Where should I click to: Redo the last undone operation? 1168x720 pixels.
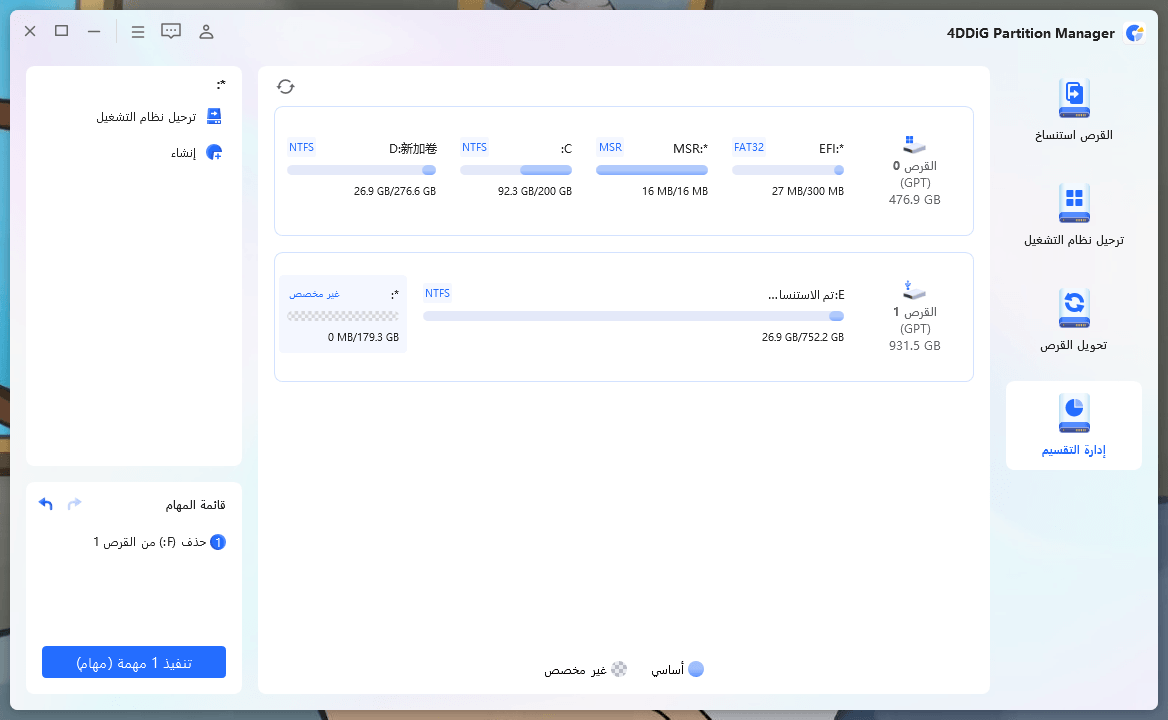[74, 503]
